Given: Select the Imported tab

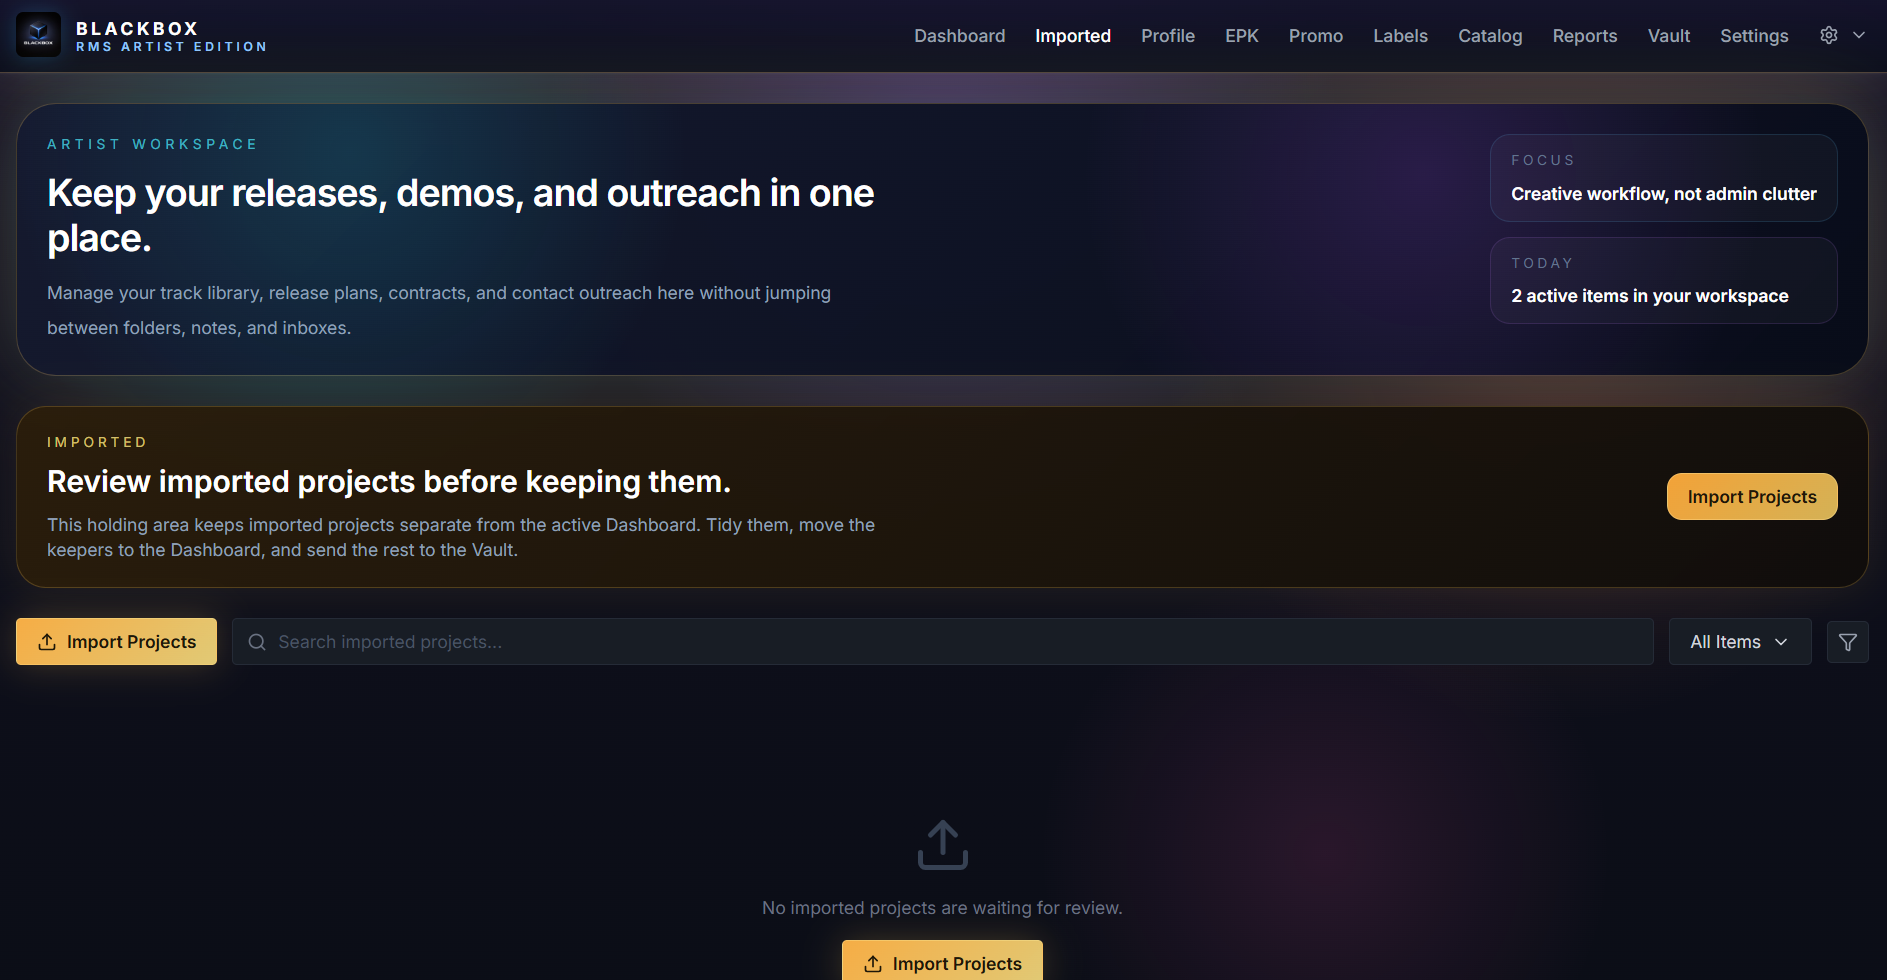Looking at the screenshot, I should click(x=1073, y=35).
